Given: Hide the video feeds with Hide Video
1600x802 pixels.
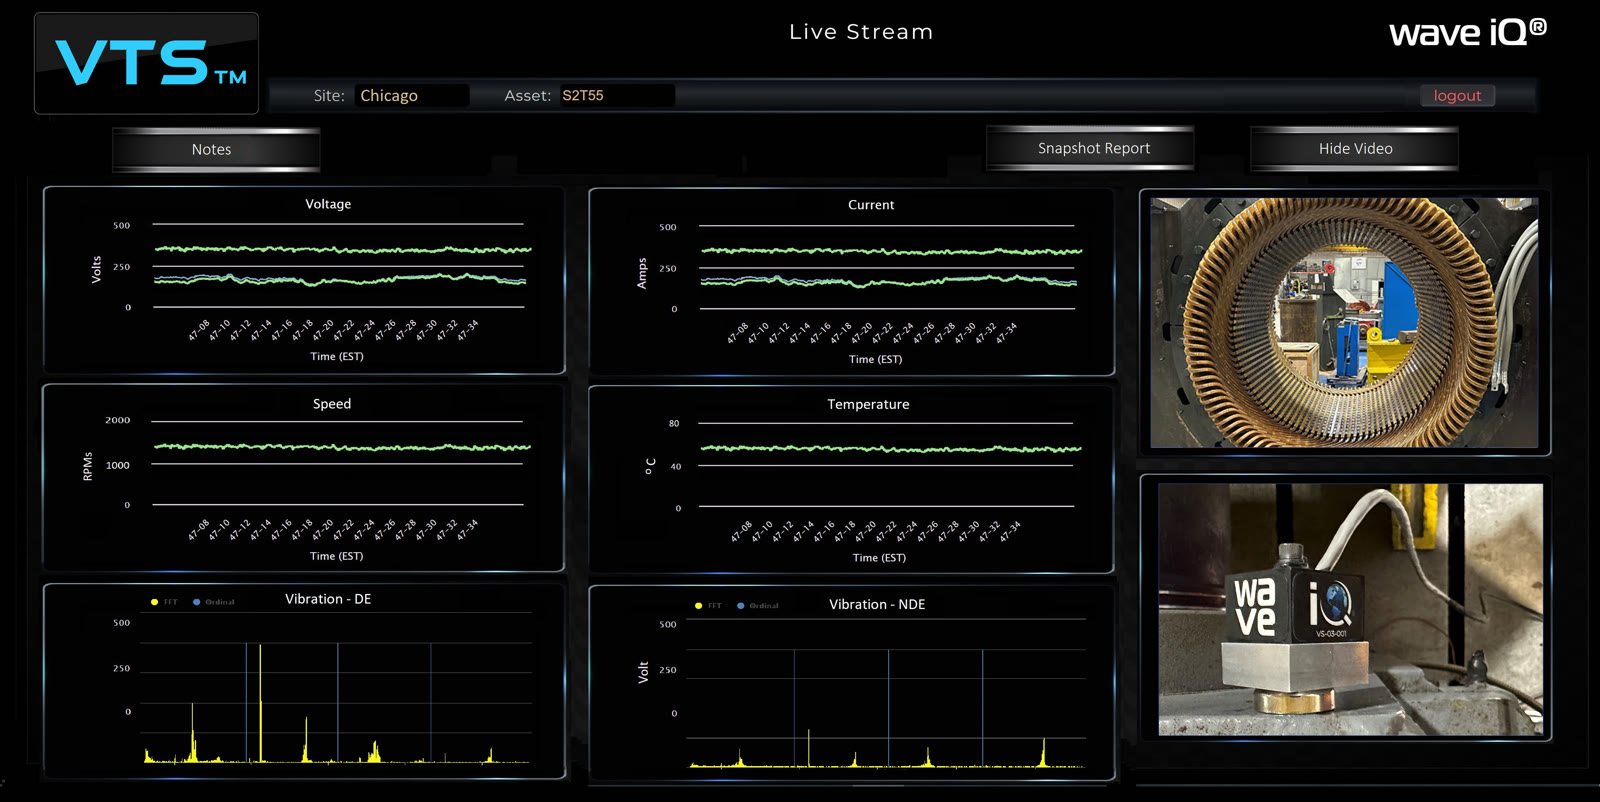Looking at the screenshot, I should (1355, 148).
